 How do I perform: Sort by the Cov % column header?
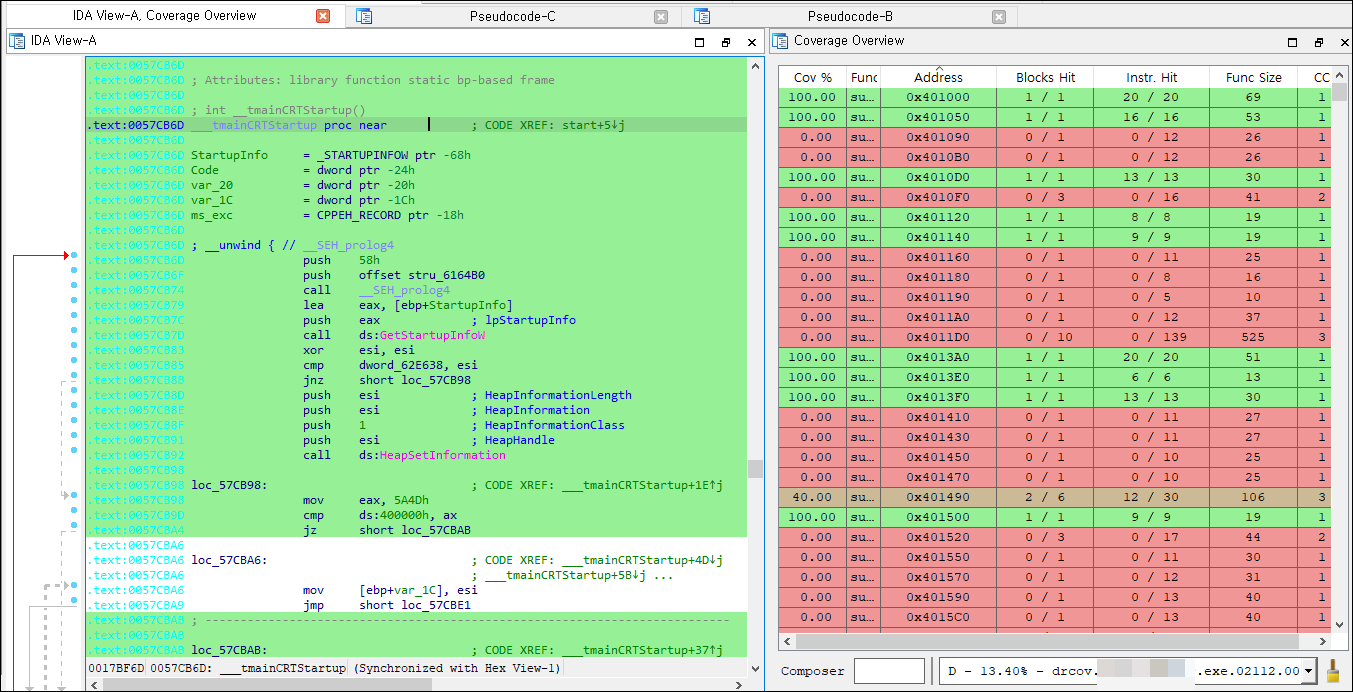pos(812,77)
